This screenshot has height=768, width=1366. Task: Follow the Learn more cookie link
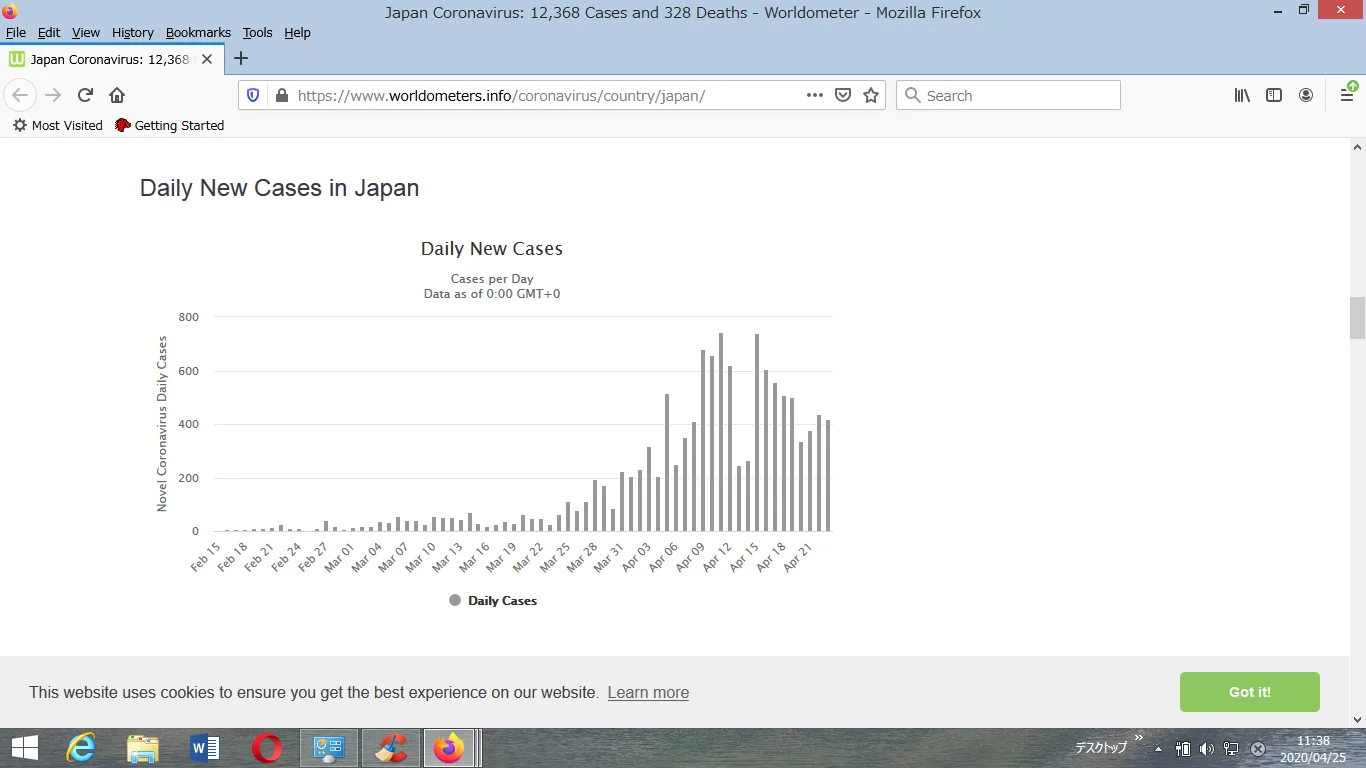[x=648, y=692]
